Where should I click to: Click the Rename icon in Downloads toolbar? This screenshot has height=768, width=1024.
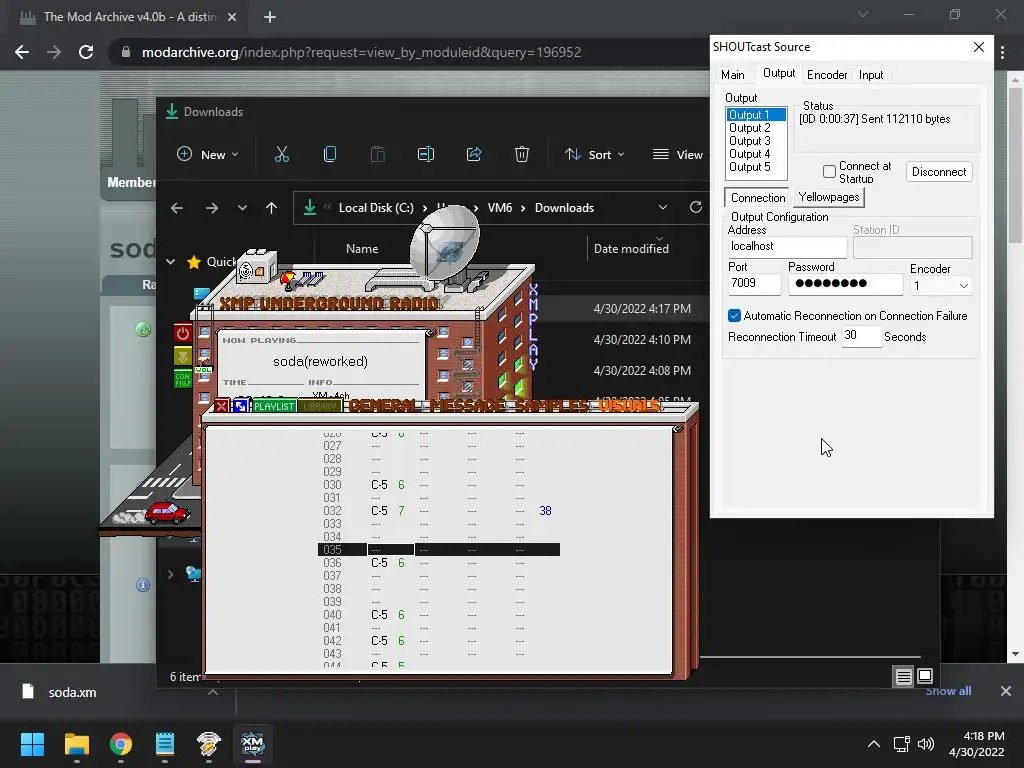point(426,154)
